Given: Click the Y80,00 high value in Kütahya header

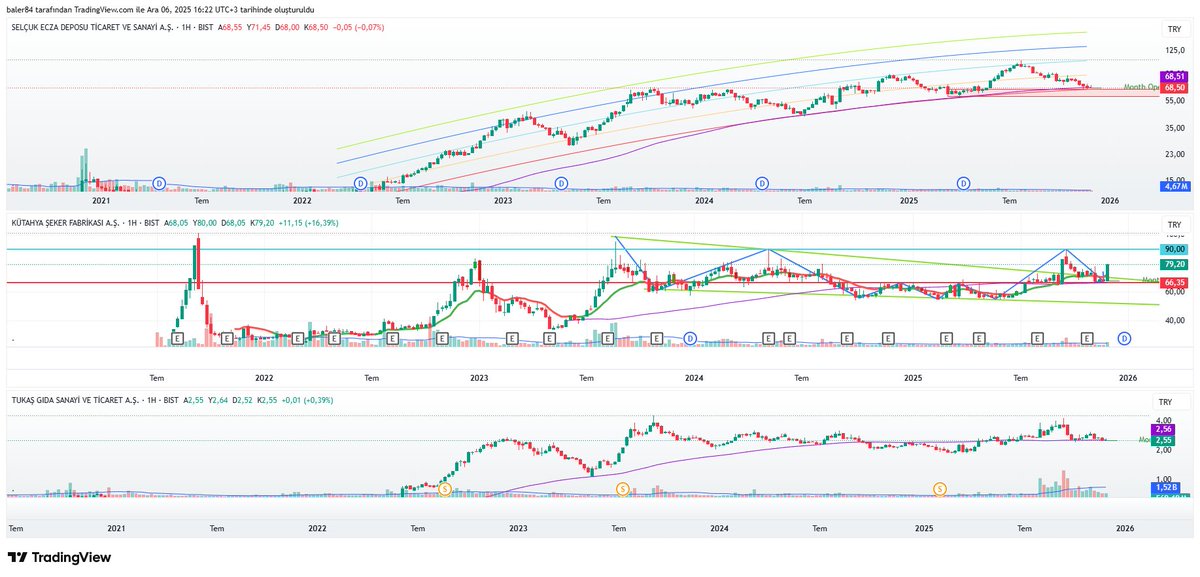Looking at the screenshot, I should click(x=204, y=222).
